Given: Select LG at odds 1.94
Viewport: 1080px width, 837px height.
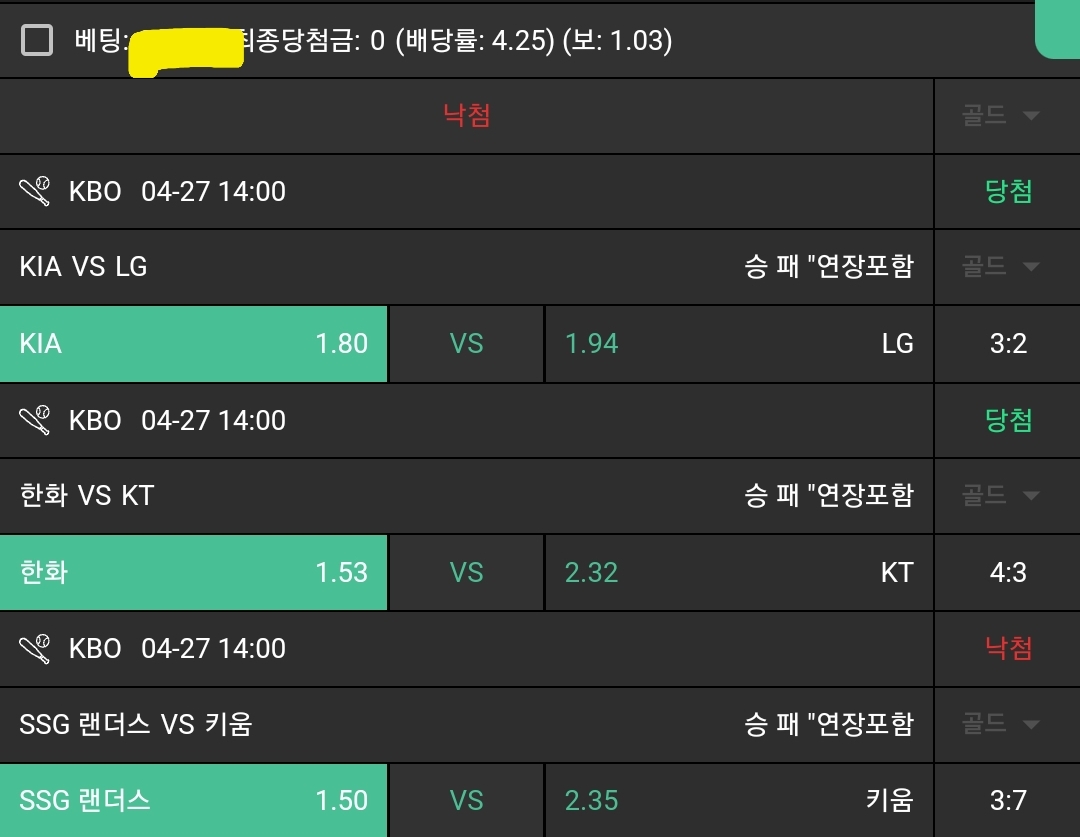Looking at the screenshot, I should tap(739, 344).
